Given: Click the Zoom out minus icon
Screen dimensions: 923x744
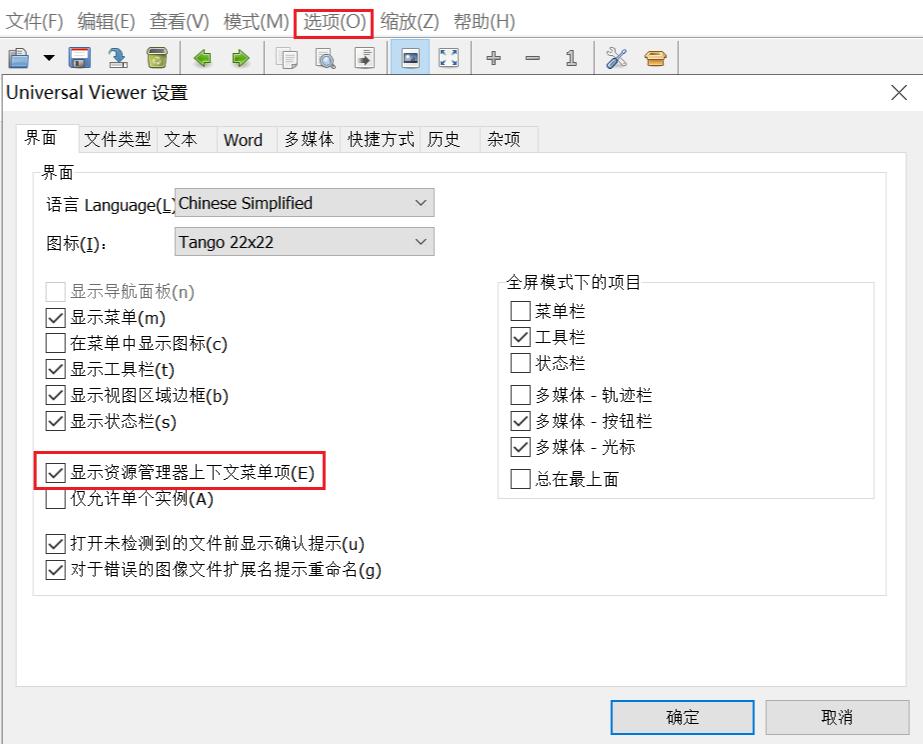Looking at the screenshot, I should [533, 58].
